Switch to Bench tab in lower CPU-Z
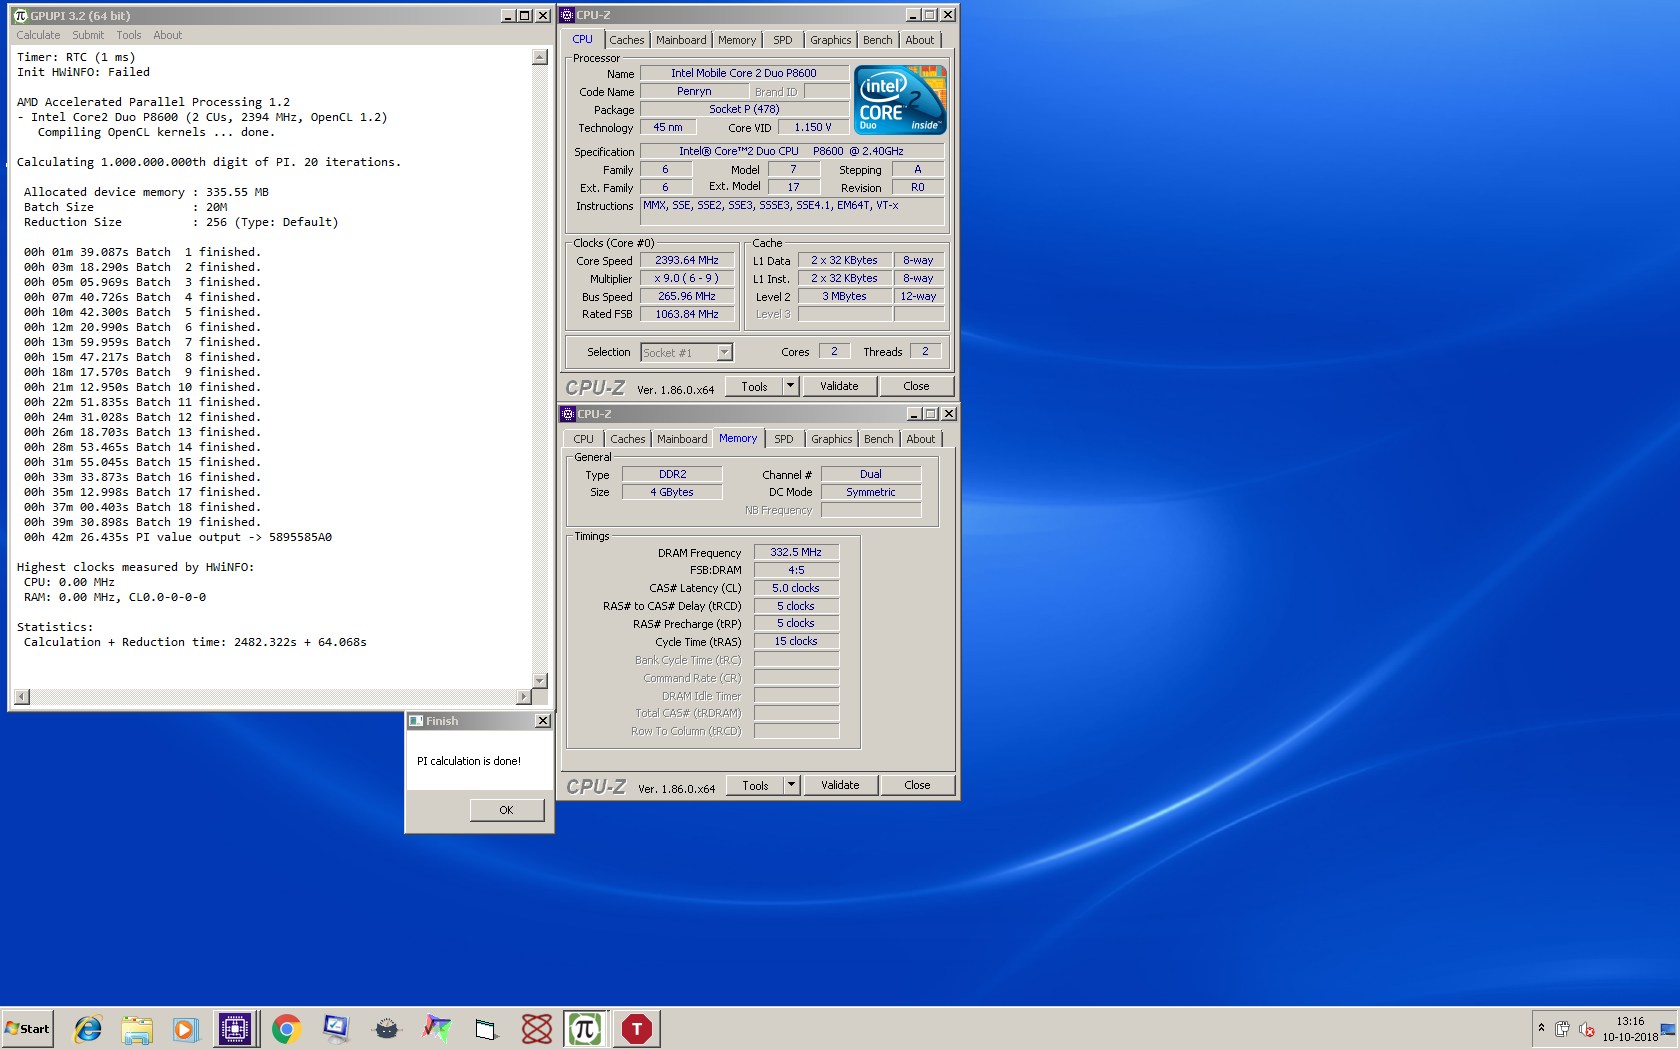The image size is (1680, 1050). pos(879,439)
